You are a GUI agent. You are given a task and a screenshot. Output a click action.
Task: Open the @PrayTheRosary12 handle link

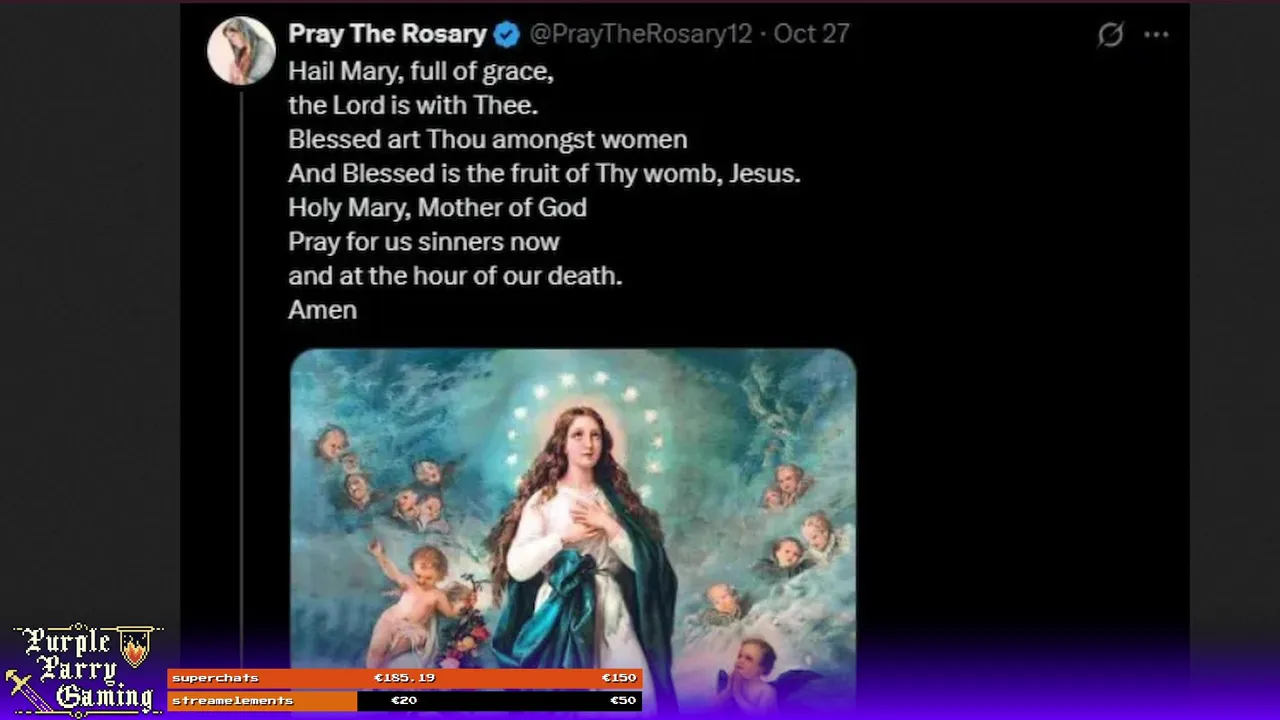(x=640, y=34)
